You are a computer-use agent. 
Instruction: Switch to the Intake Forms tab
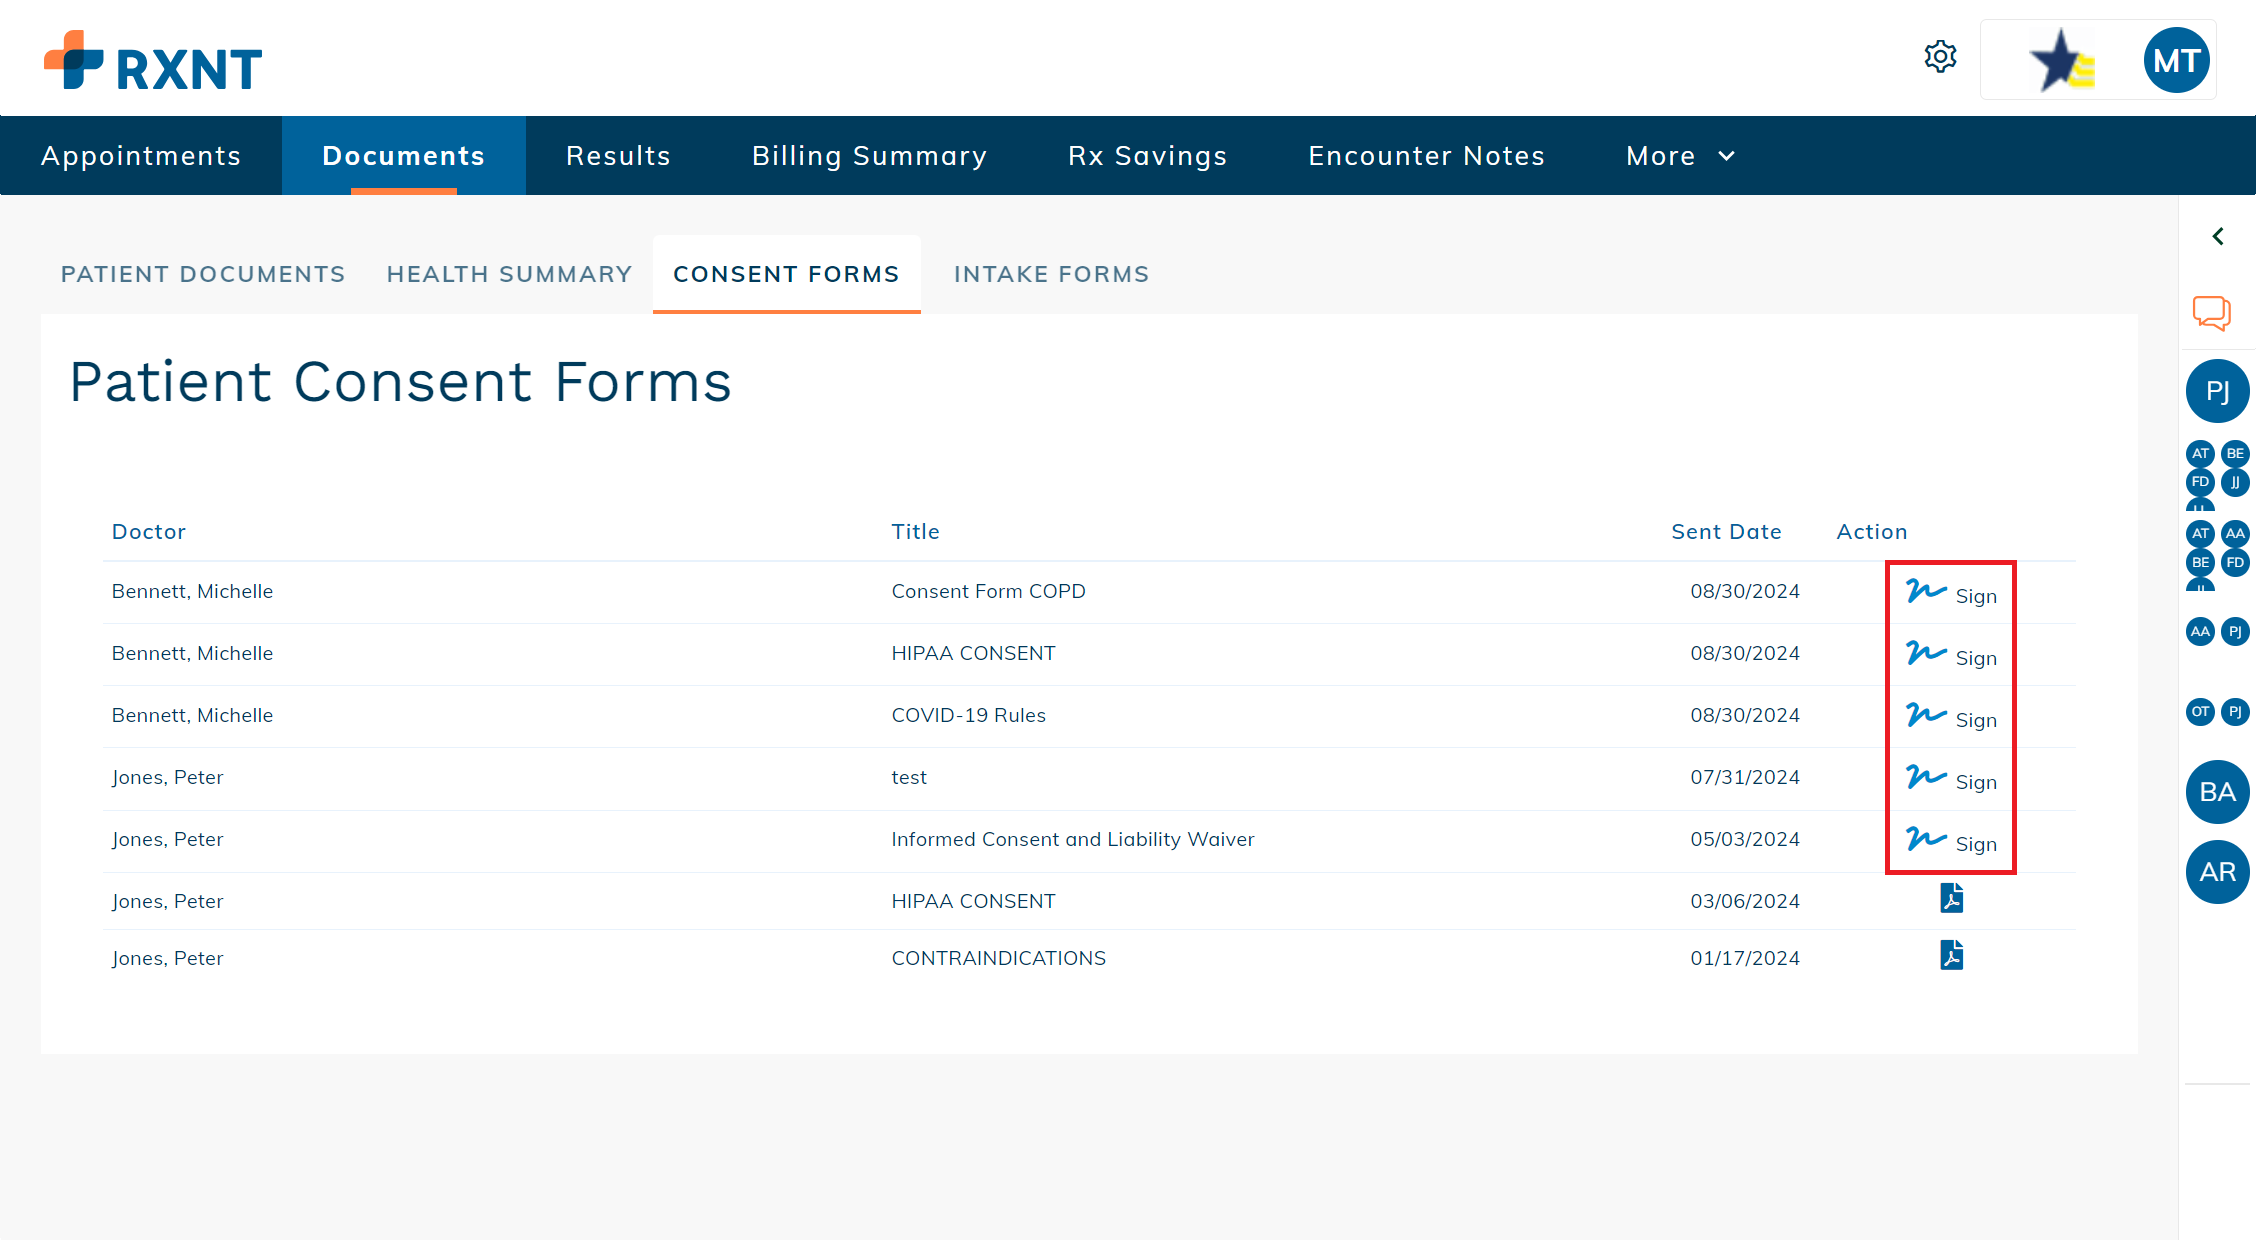pyautogui.click(x=1051, y=274)
